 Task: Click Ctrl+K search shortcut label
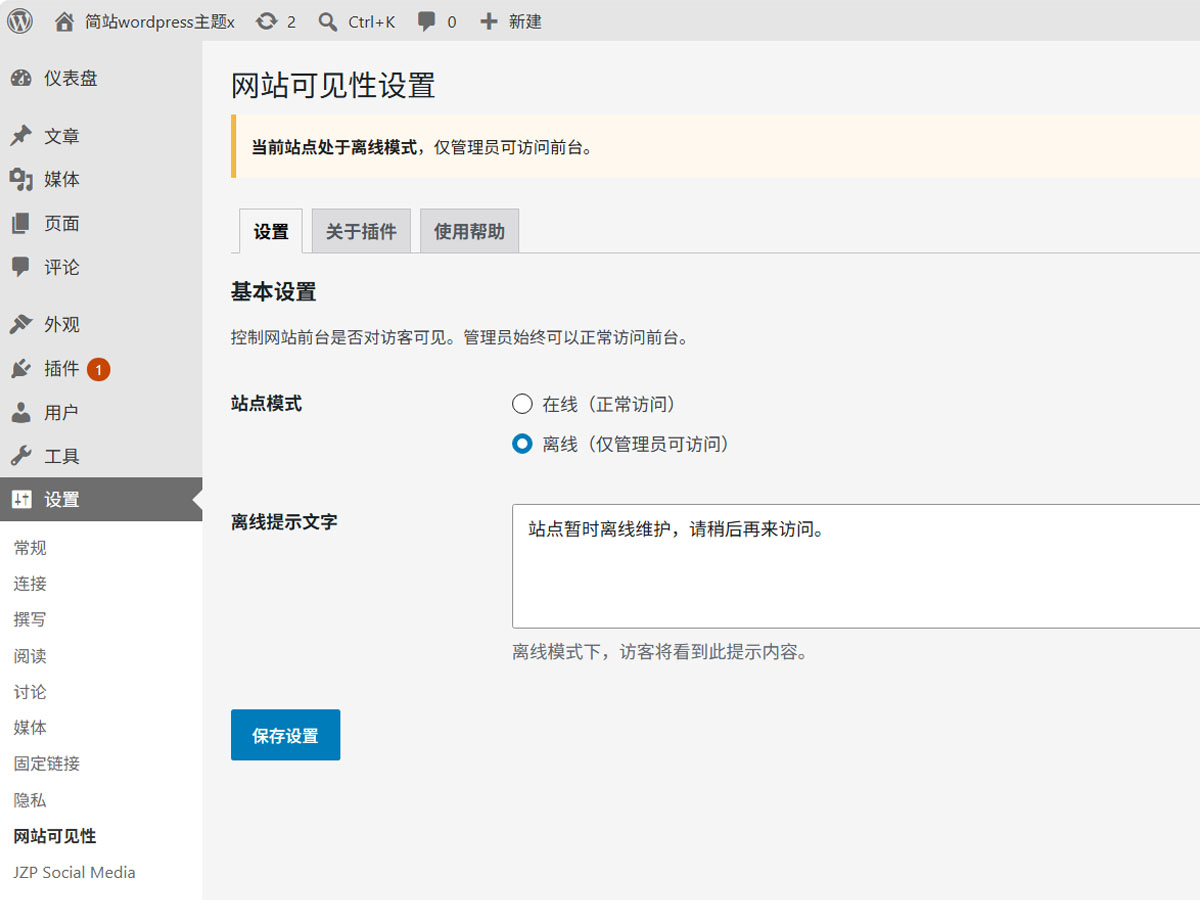(372, 21)
